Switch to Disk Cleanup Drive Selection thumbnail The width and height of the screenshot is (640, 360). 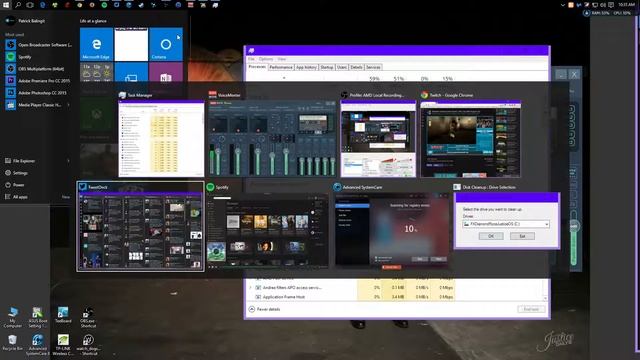507,221
